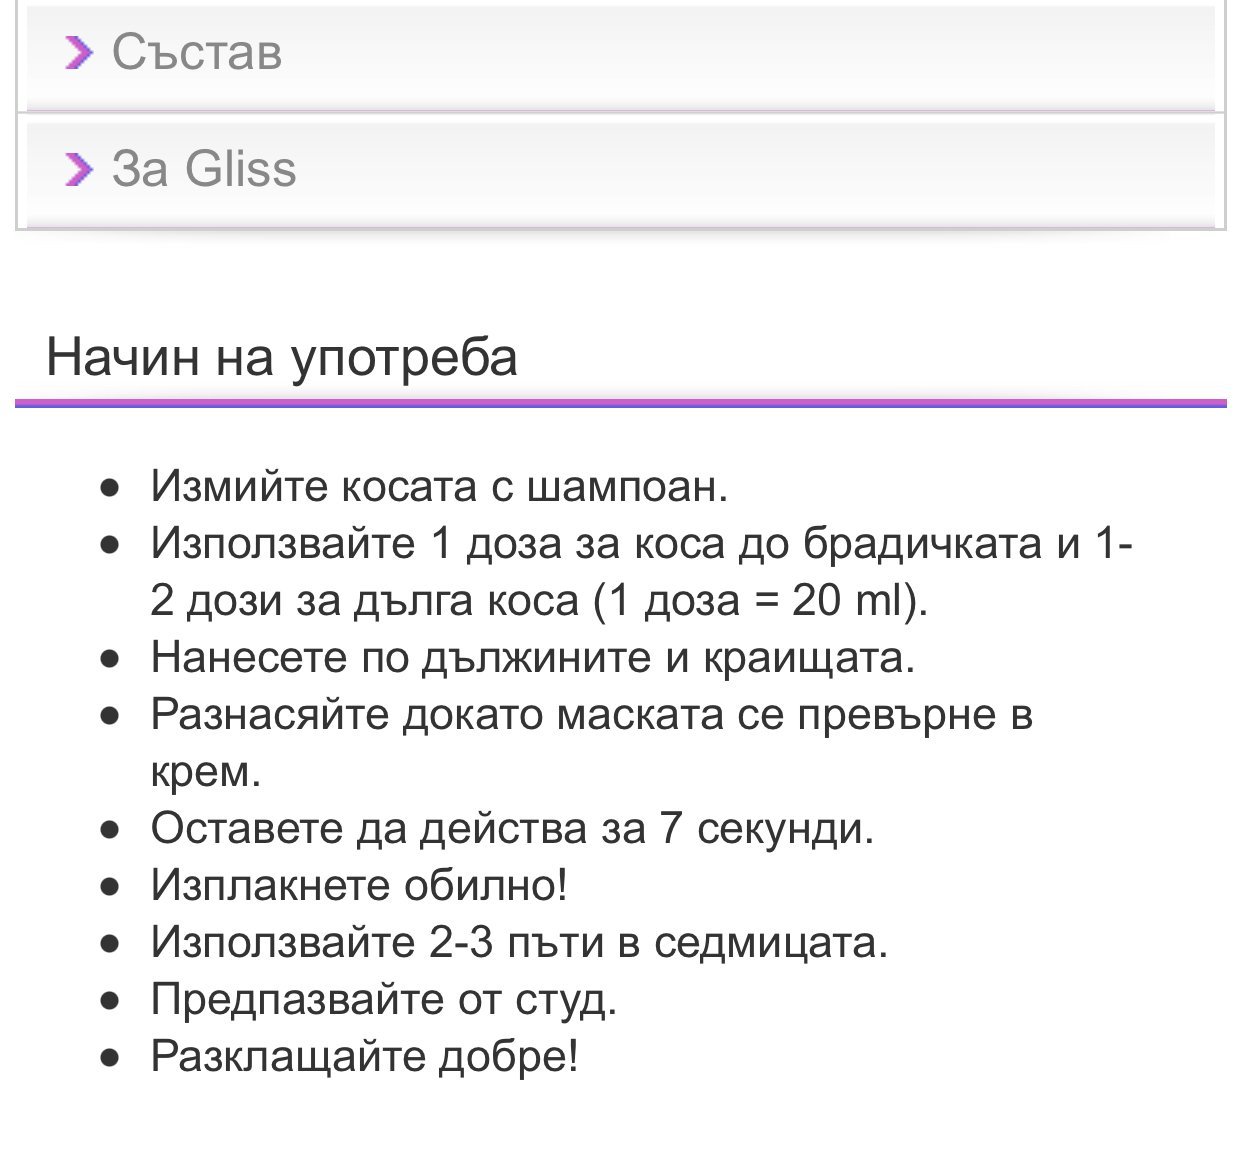Click the 'Разклащайте добре!' instruction

click(364, 1057)
